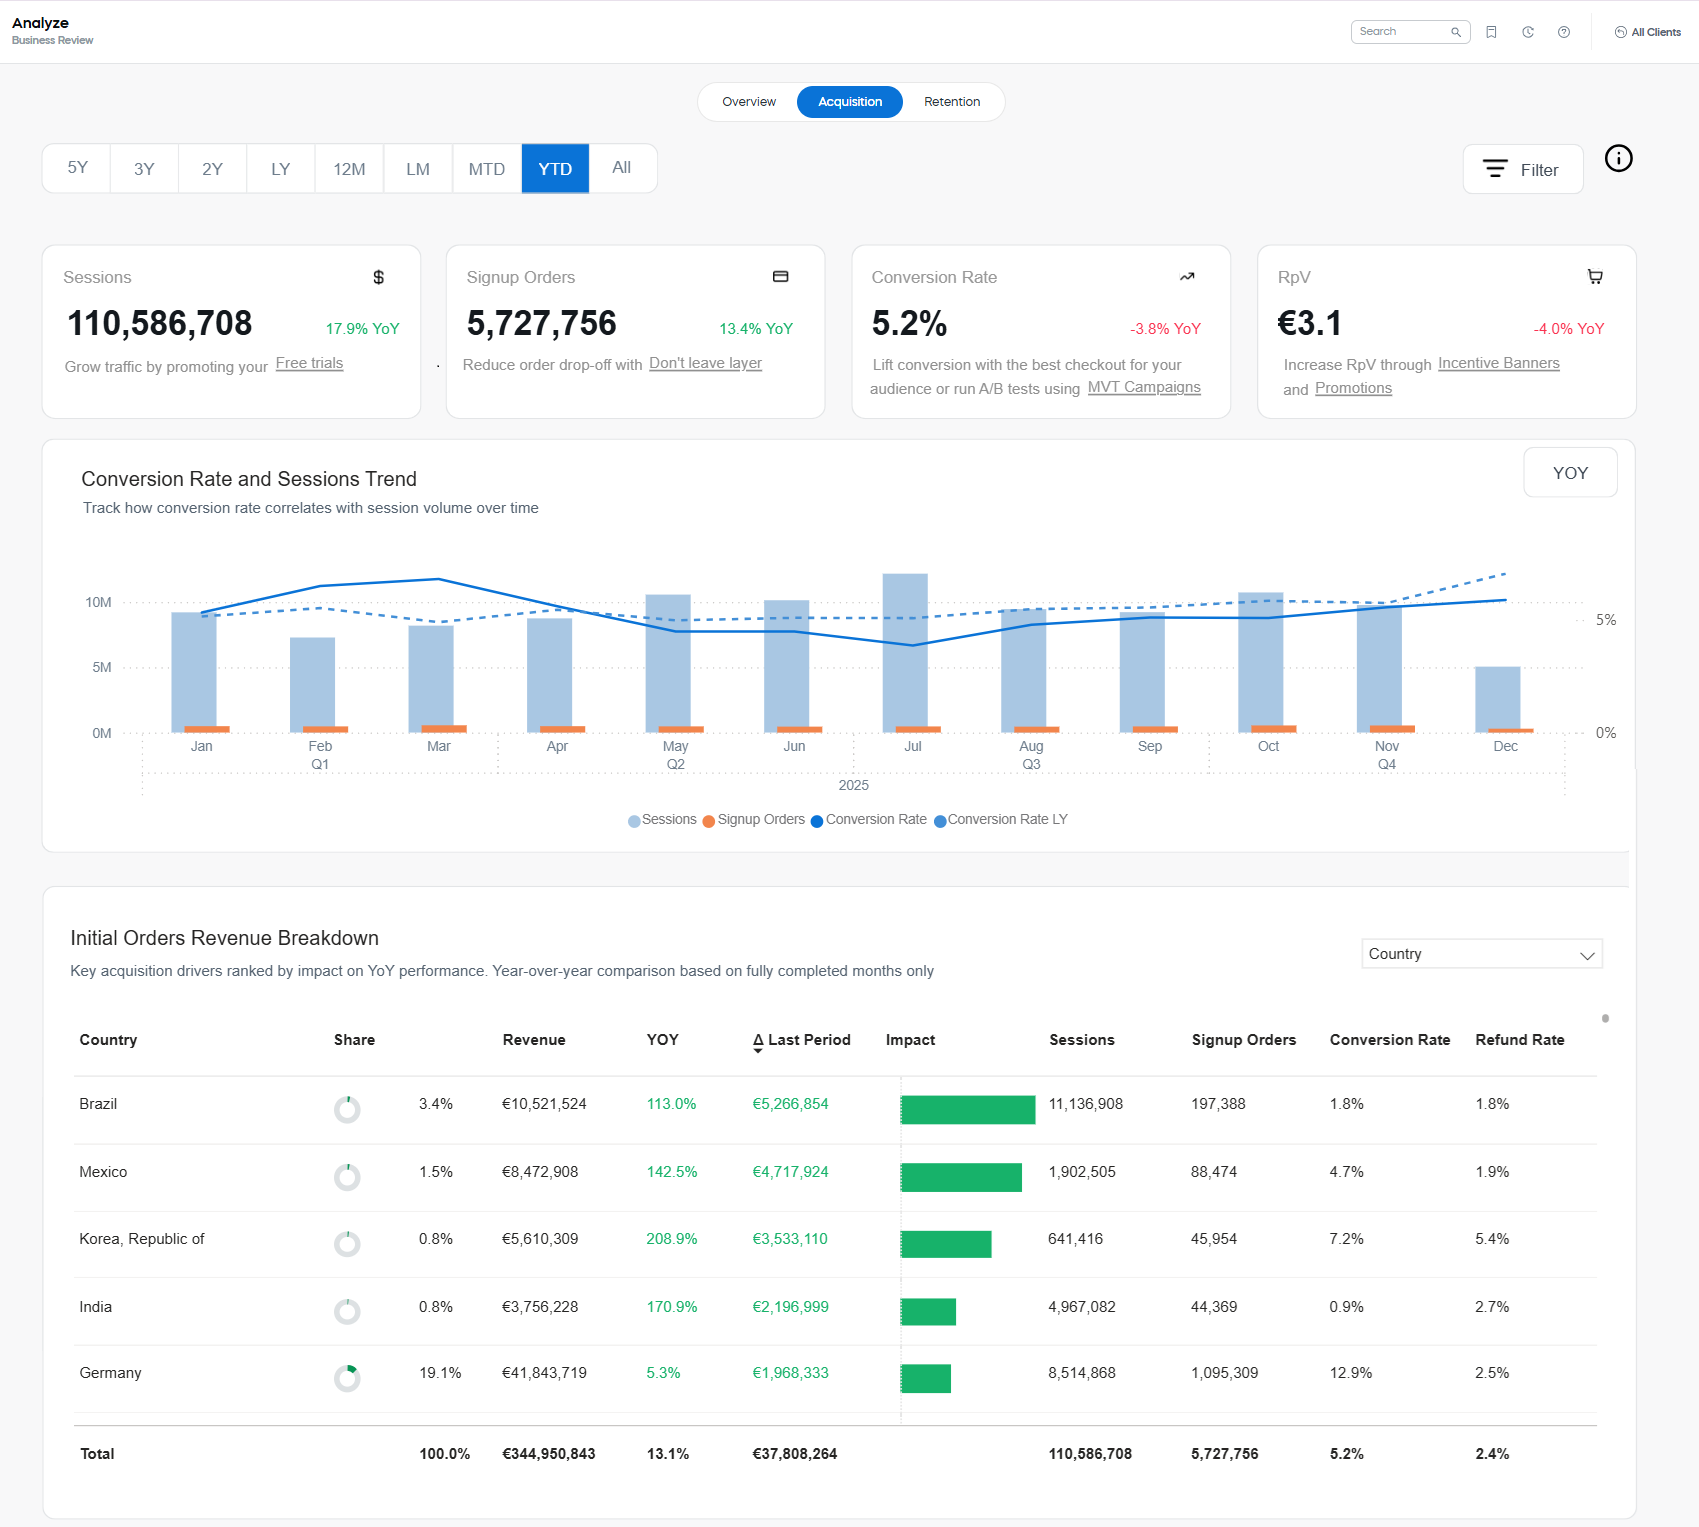
Task: Select the Overview tab
Action: [x=748, y=101]
